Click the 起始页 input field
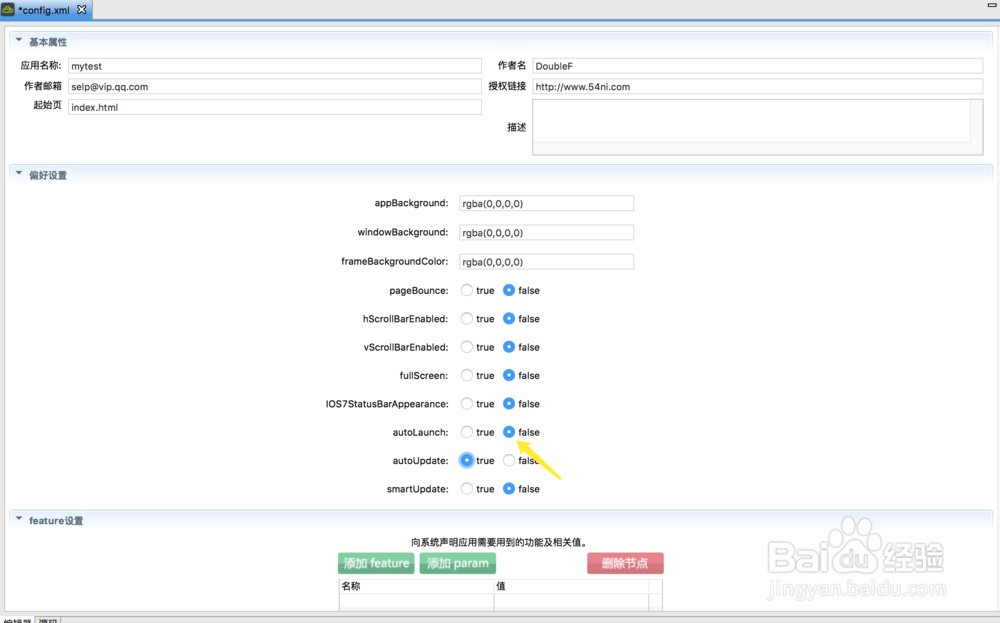Viewport: 1000px width, 623px height. pyautogui.click(x=275, y=106)
